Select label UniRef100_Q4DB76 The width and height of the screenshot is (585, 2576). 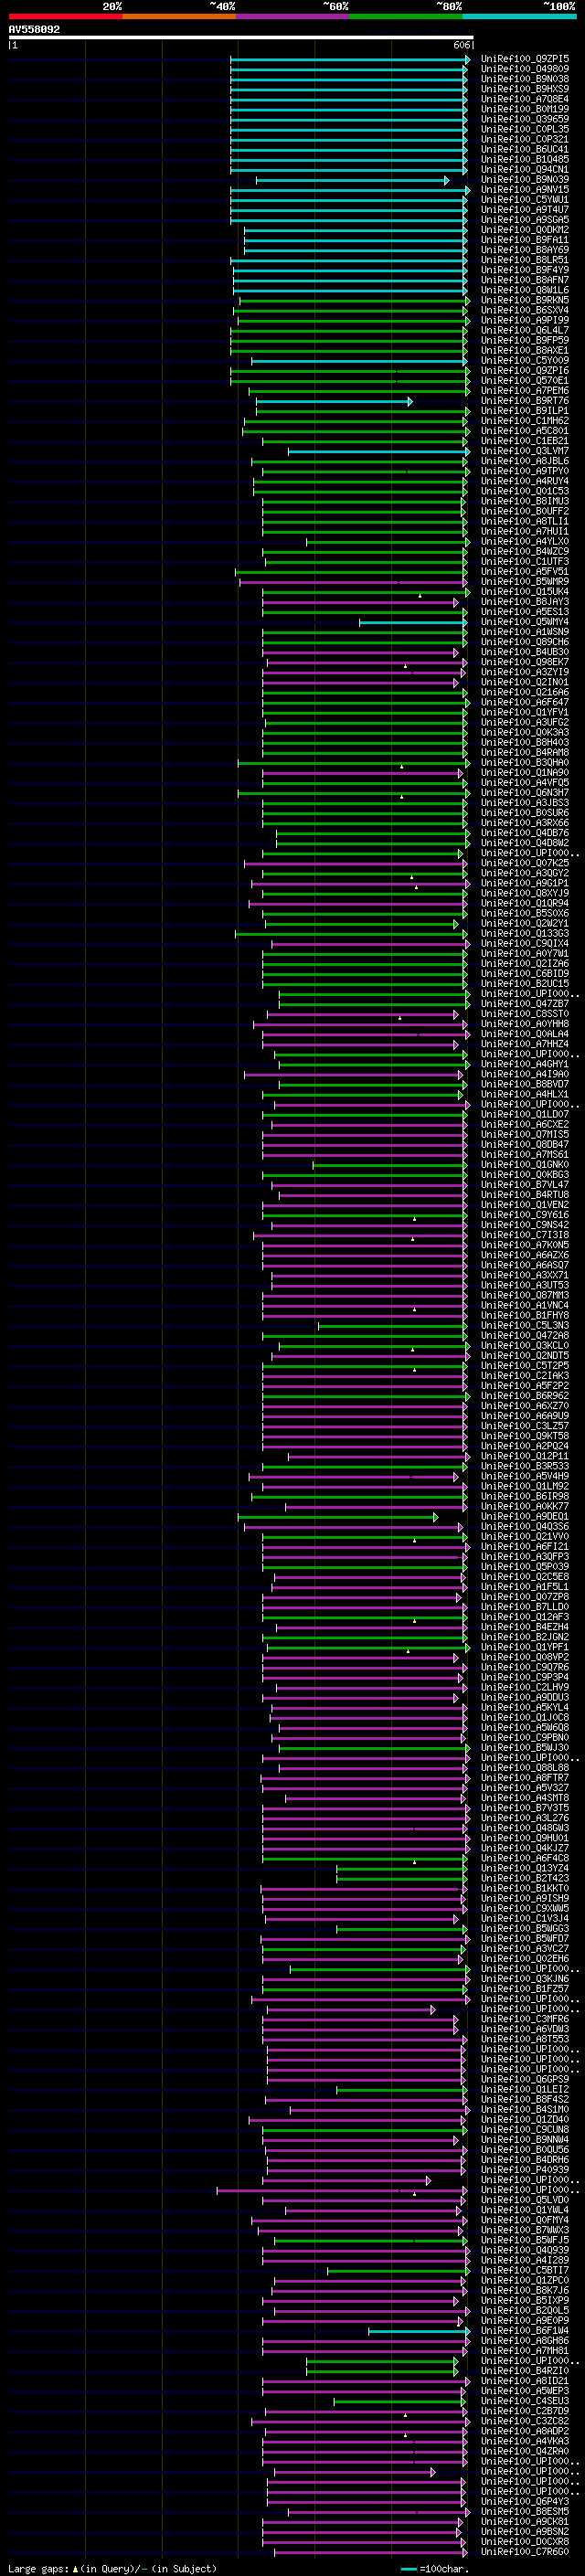(525, 833)
